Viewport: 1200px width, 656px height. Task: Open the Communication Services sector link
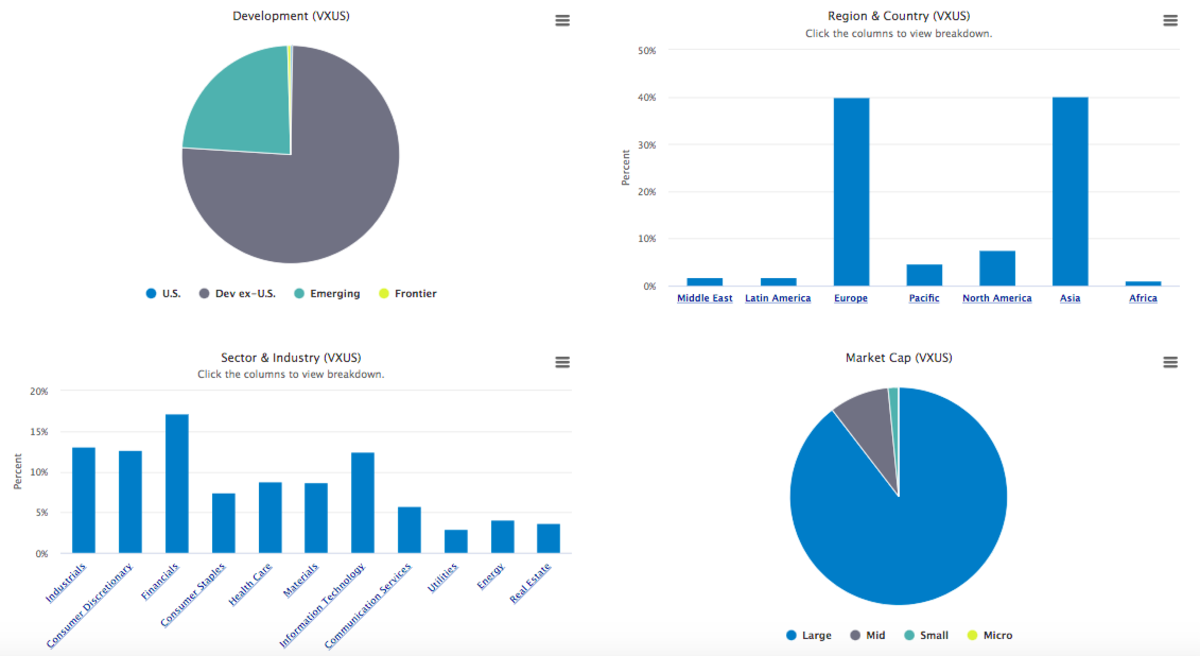pyautogui.click(x=369, y=606)
